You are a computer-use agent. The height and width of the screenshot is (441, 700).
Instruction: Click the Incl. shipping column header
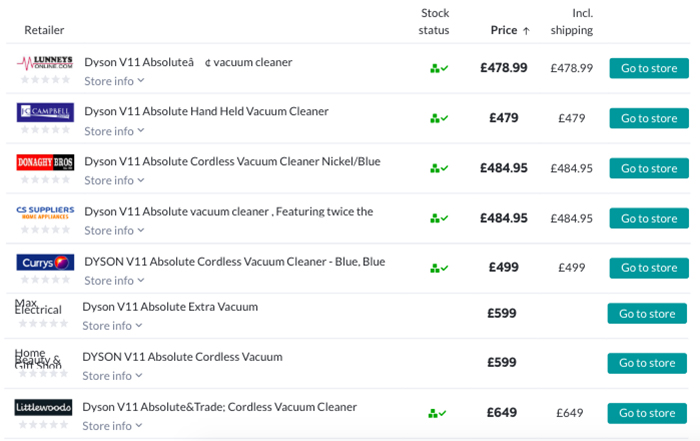[572, 21]
